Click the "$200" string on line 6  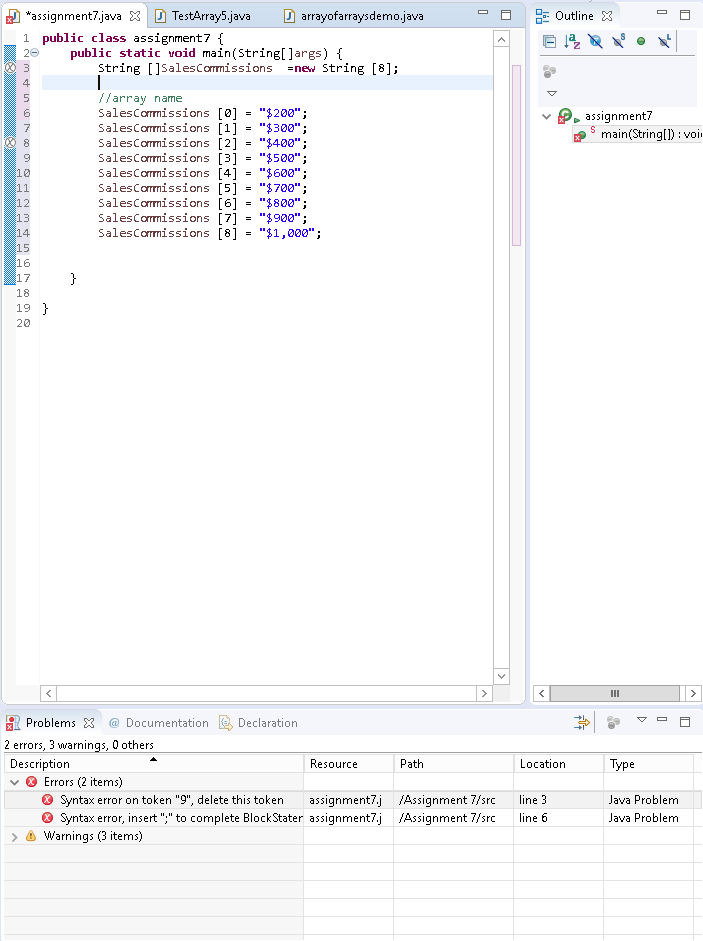tap(280, 113)
